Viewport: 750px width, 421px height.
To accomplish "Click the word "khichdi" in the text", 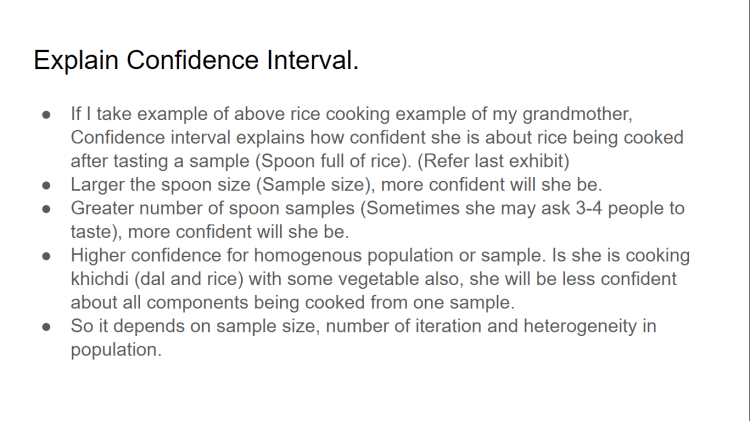I will 101,279.
